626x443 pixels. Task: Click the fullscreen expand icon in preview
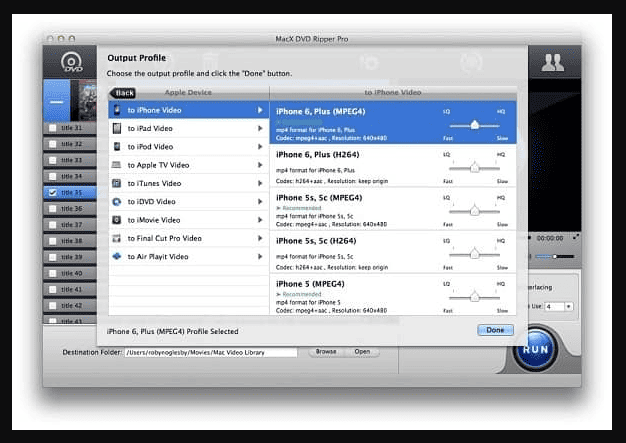pyautogui.click(x=576, y=237)
